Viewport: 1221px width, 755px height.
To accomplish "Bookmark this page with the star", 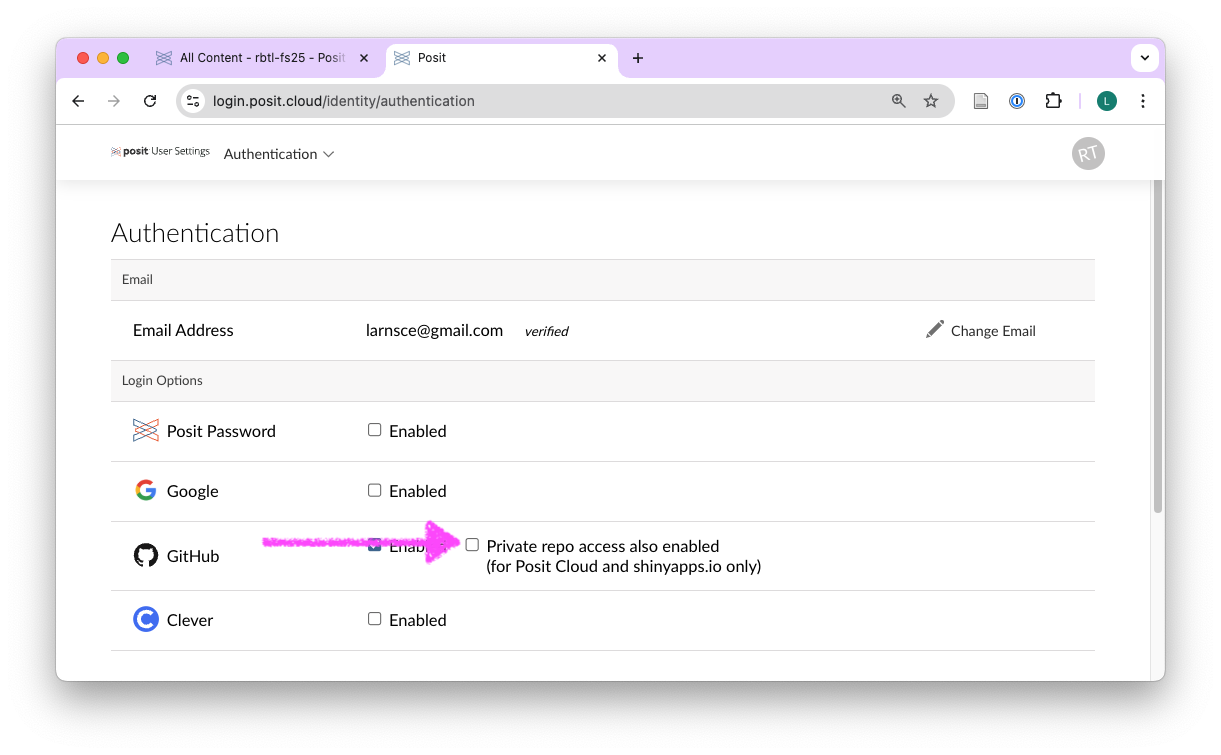I will 931,101.
